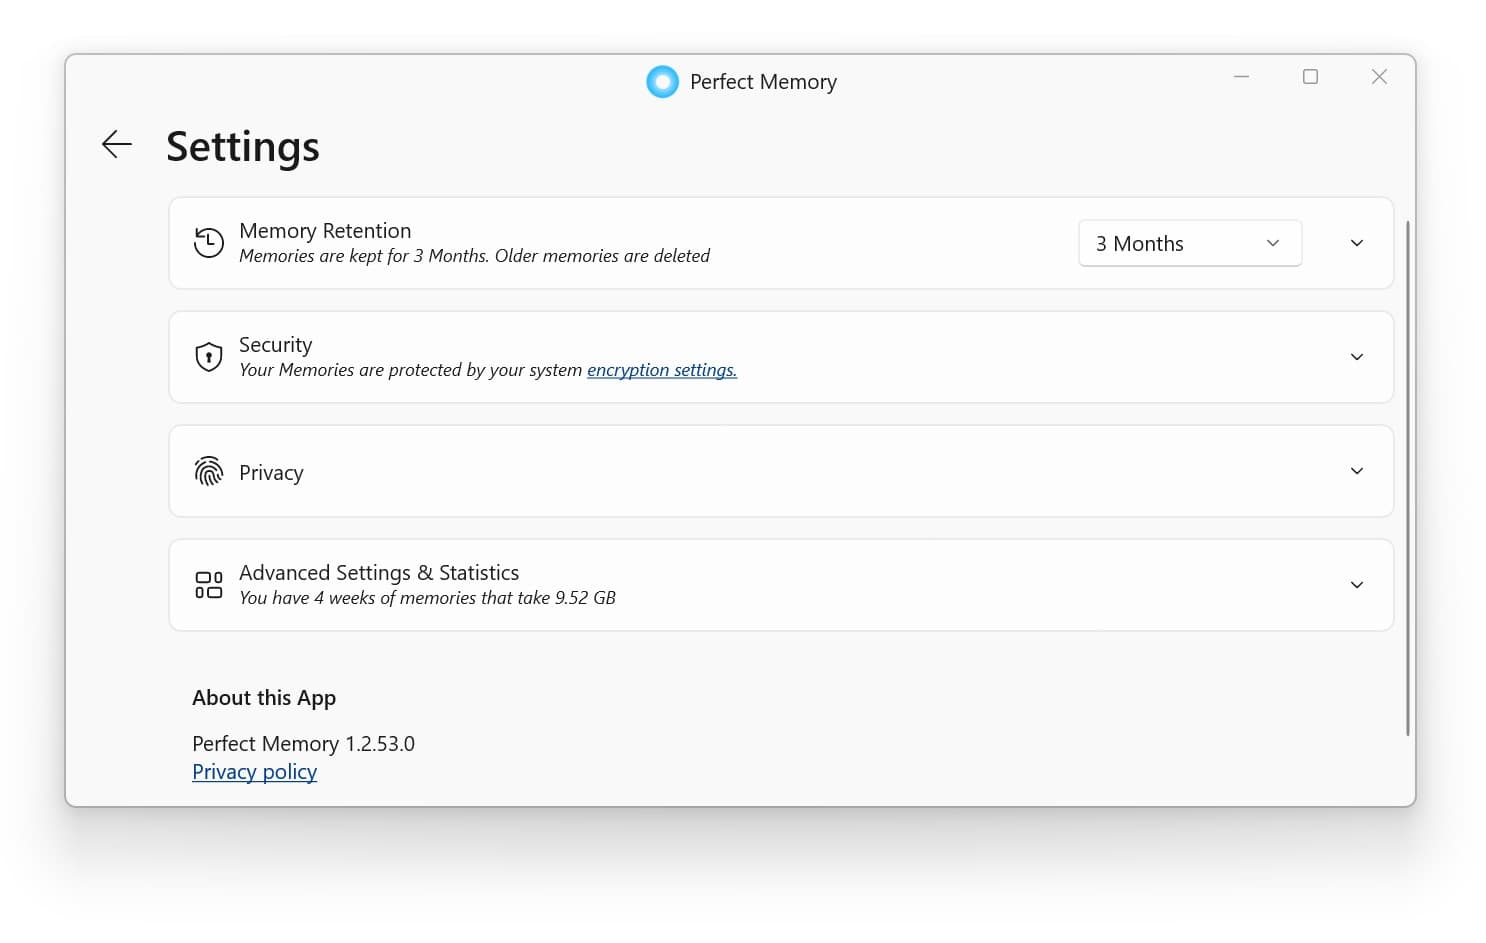This screenshot has width=1486, height=943.
Task: Click the Advanced Settings & Statistics grid icon
Action: 208,585
